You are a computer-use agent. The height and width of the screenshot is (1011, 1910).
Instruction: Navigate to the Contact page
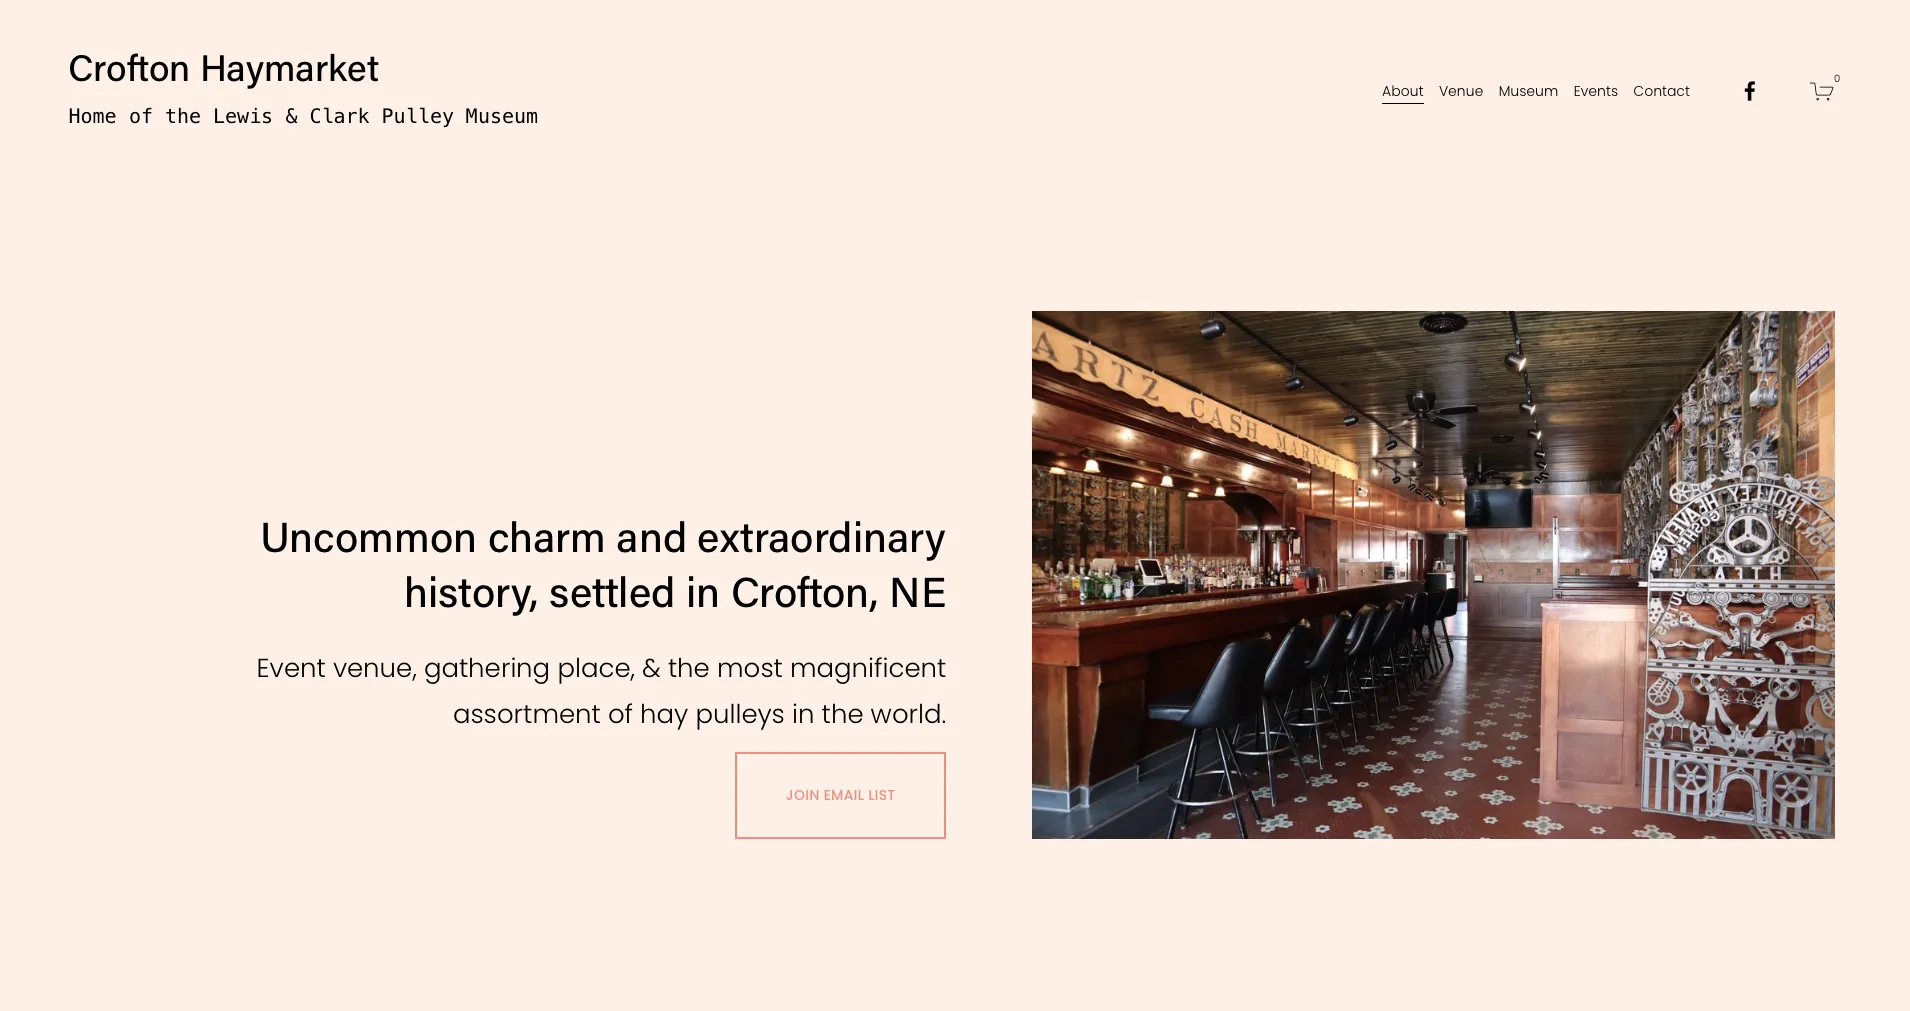[1661, 91]
